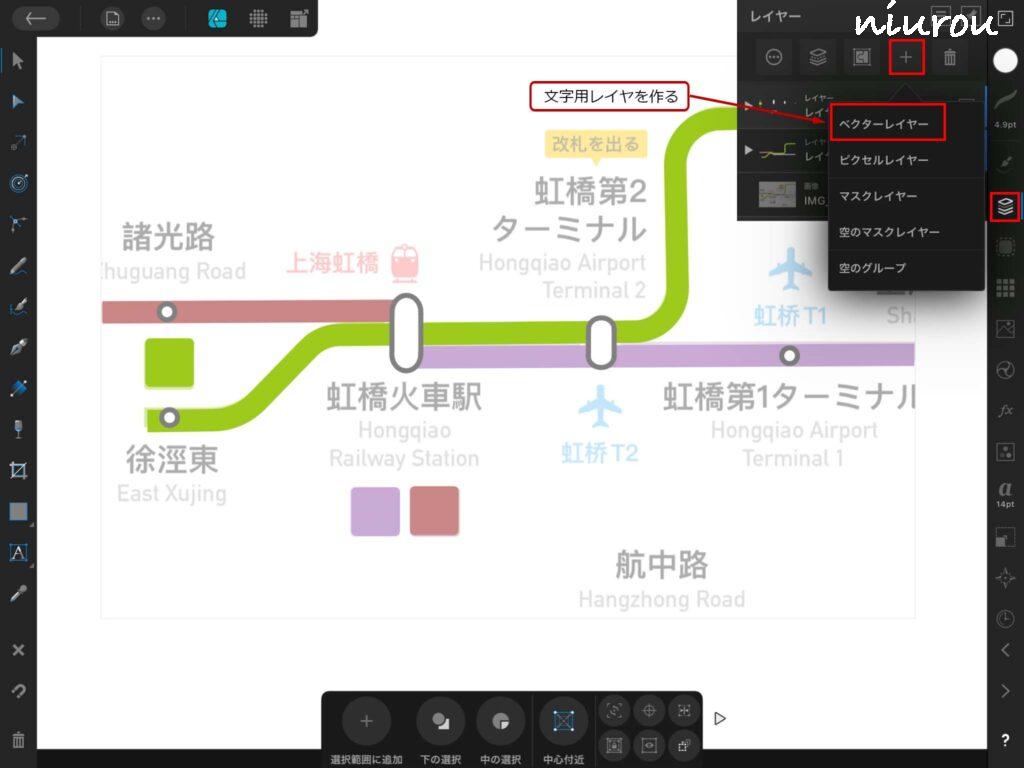Viewport: 1024px width, 768px height.
Task: Choose ベクターレイヤー from the add menu
Action: [884, 124]
